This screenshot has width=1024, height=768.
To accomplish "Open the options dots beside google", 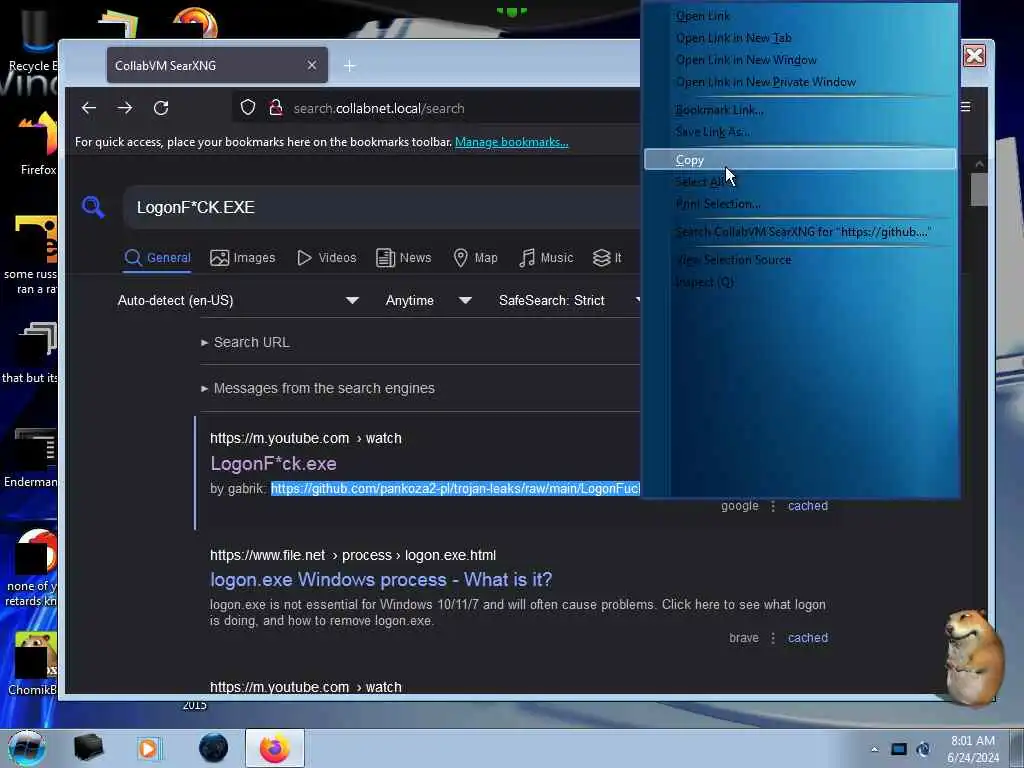I will click(773, 506).
